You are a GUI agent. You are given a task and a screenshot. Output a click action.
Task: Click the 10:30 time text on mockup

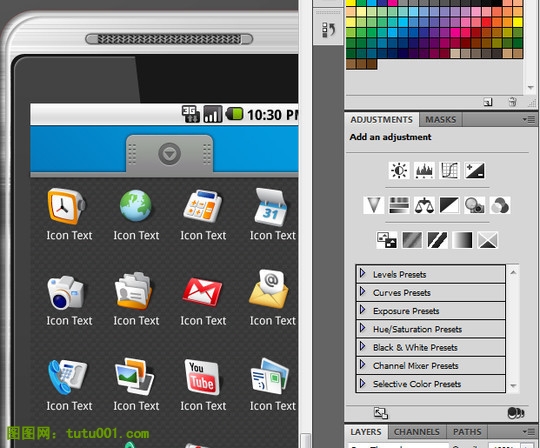273,115
